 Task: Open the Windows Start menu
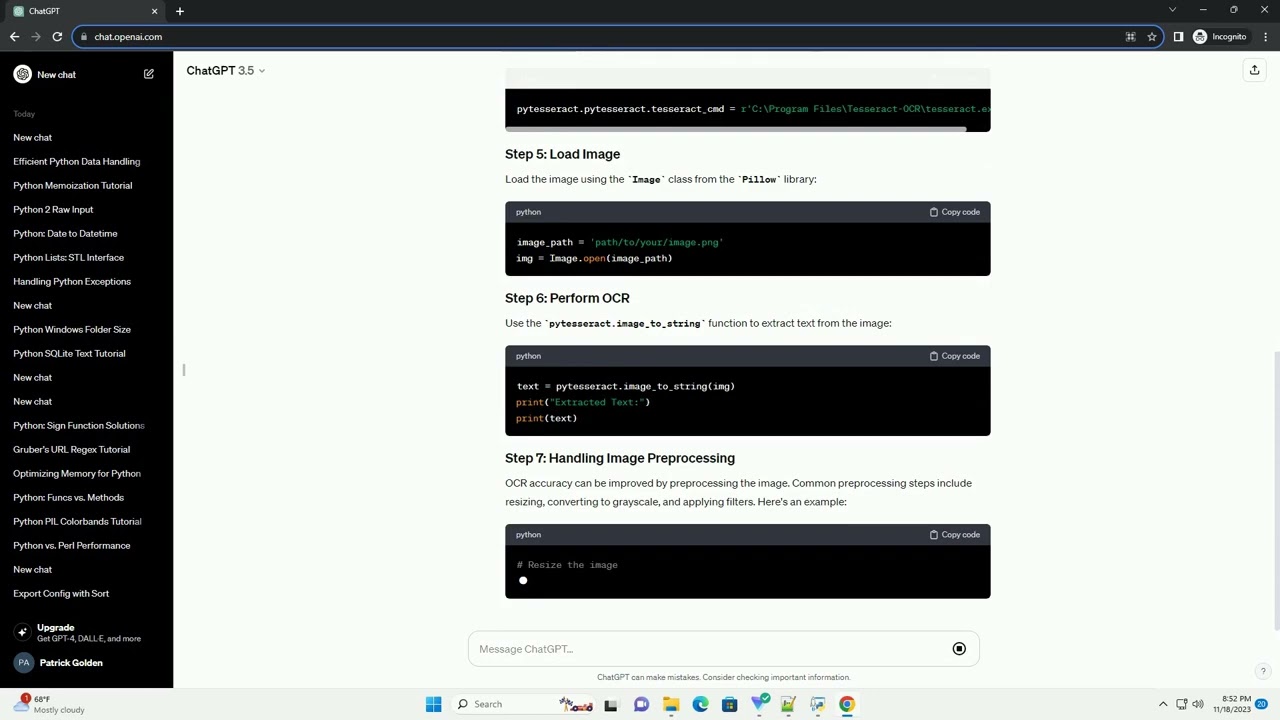(433, 704)
